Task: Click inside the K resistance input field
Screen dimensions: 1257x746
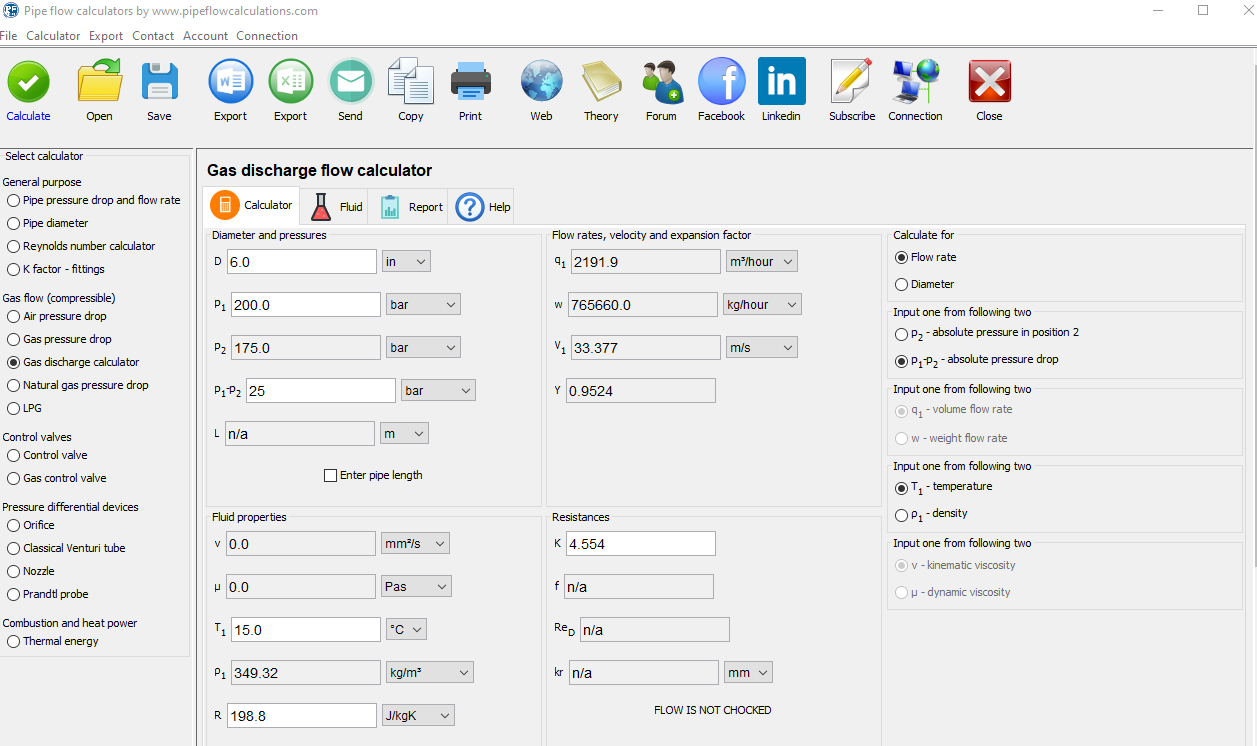Action: click(640, 543)
